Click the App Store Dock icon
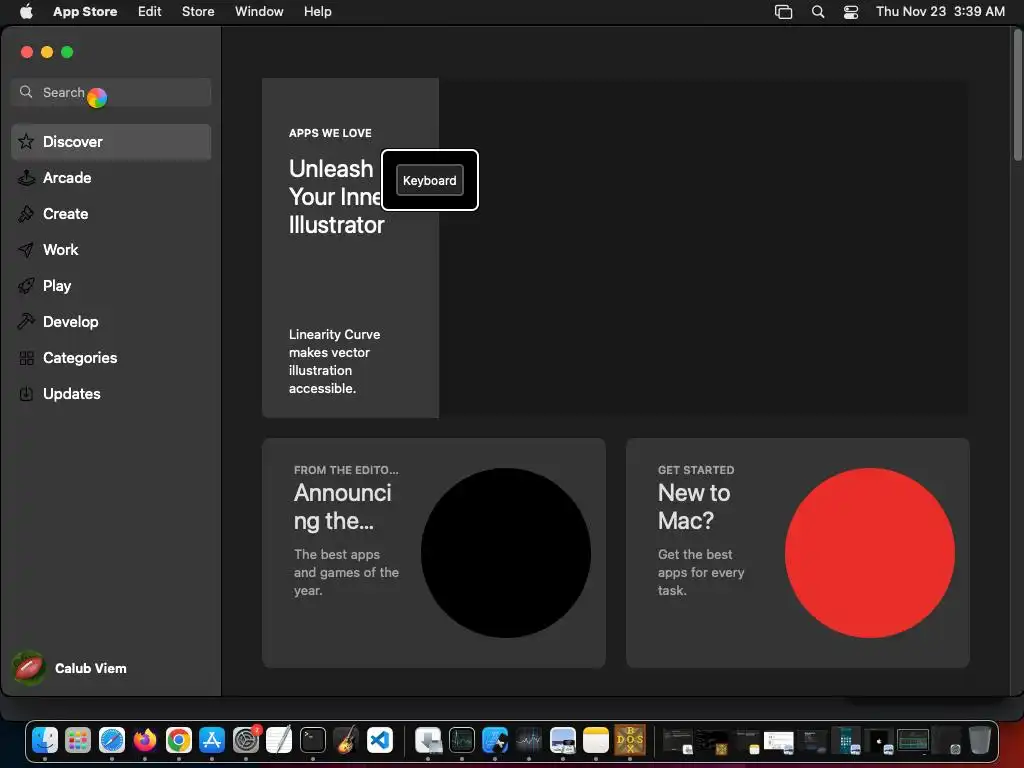The width and height of the screenshot is (1024, 768). 212,740
